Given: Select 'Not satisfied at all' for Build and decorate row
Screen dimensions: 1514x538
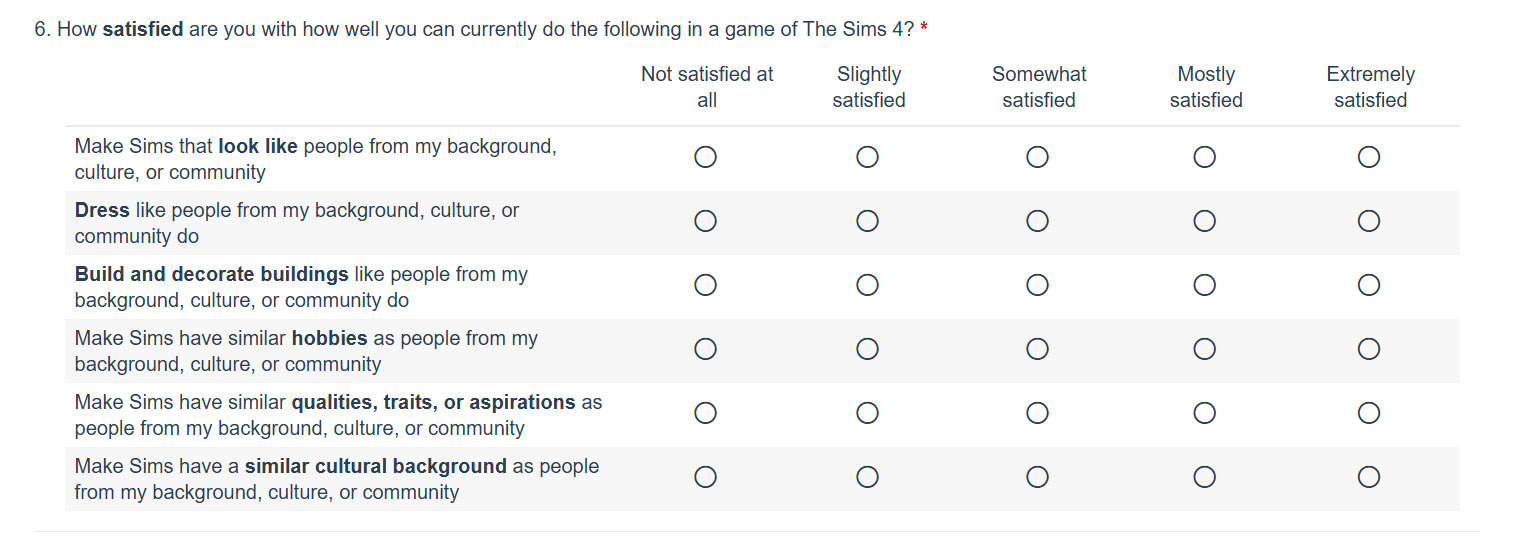Looking at the screenshot, I should coord(705,285).
